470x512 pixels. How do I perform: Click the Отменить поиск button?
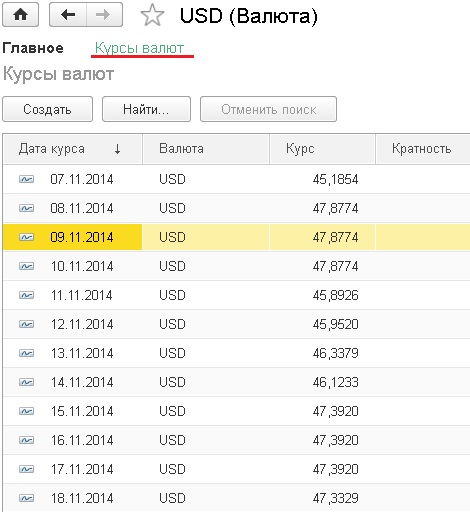point(268,109)
